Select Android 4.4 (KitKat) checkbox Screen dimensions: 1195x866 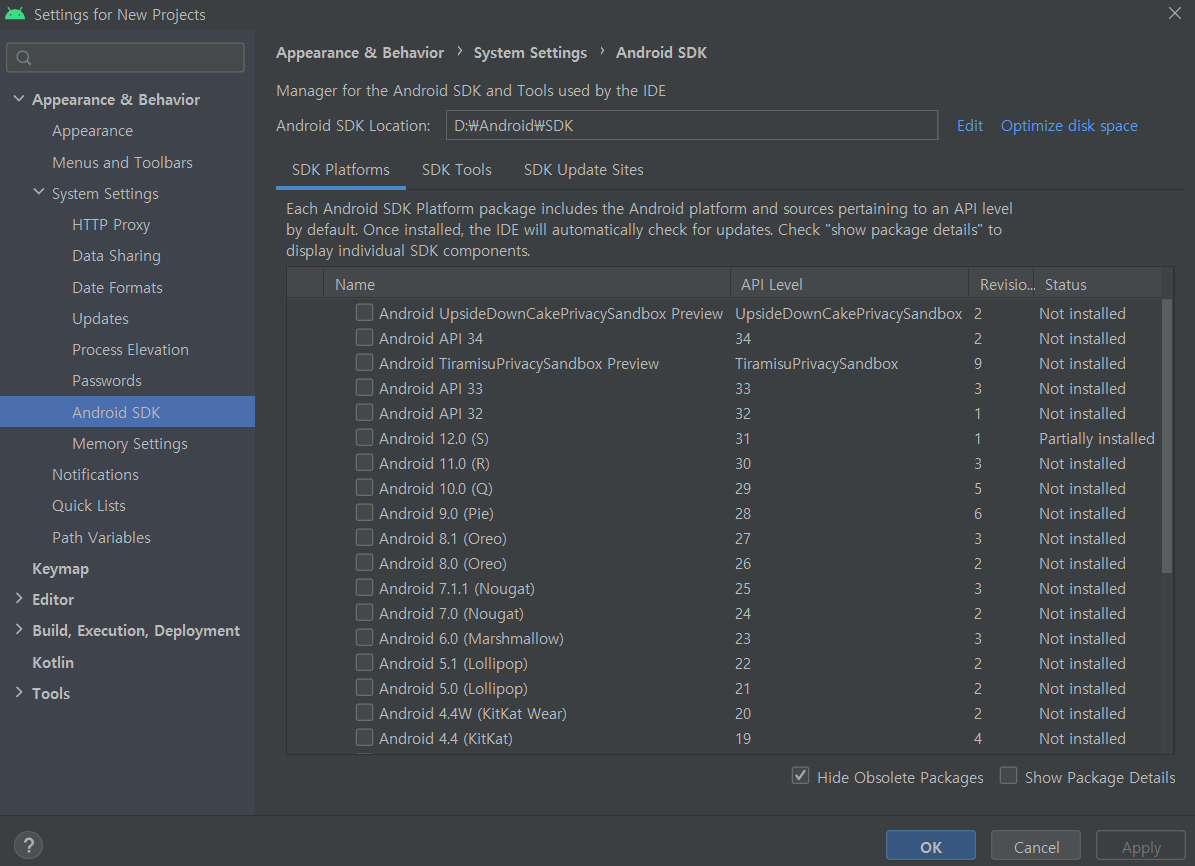364,738
